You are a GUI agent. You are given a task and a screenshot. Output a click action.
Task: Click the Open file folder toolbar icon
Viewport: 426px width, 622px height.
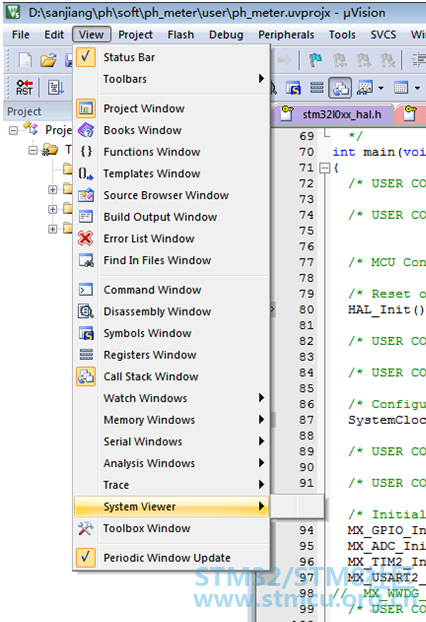pos(48,60)
